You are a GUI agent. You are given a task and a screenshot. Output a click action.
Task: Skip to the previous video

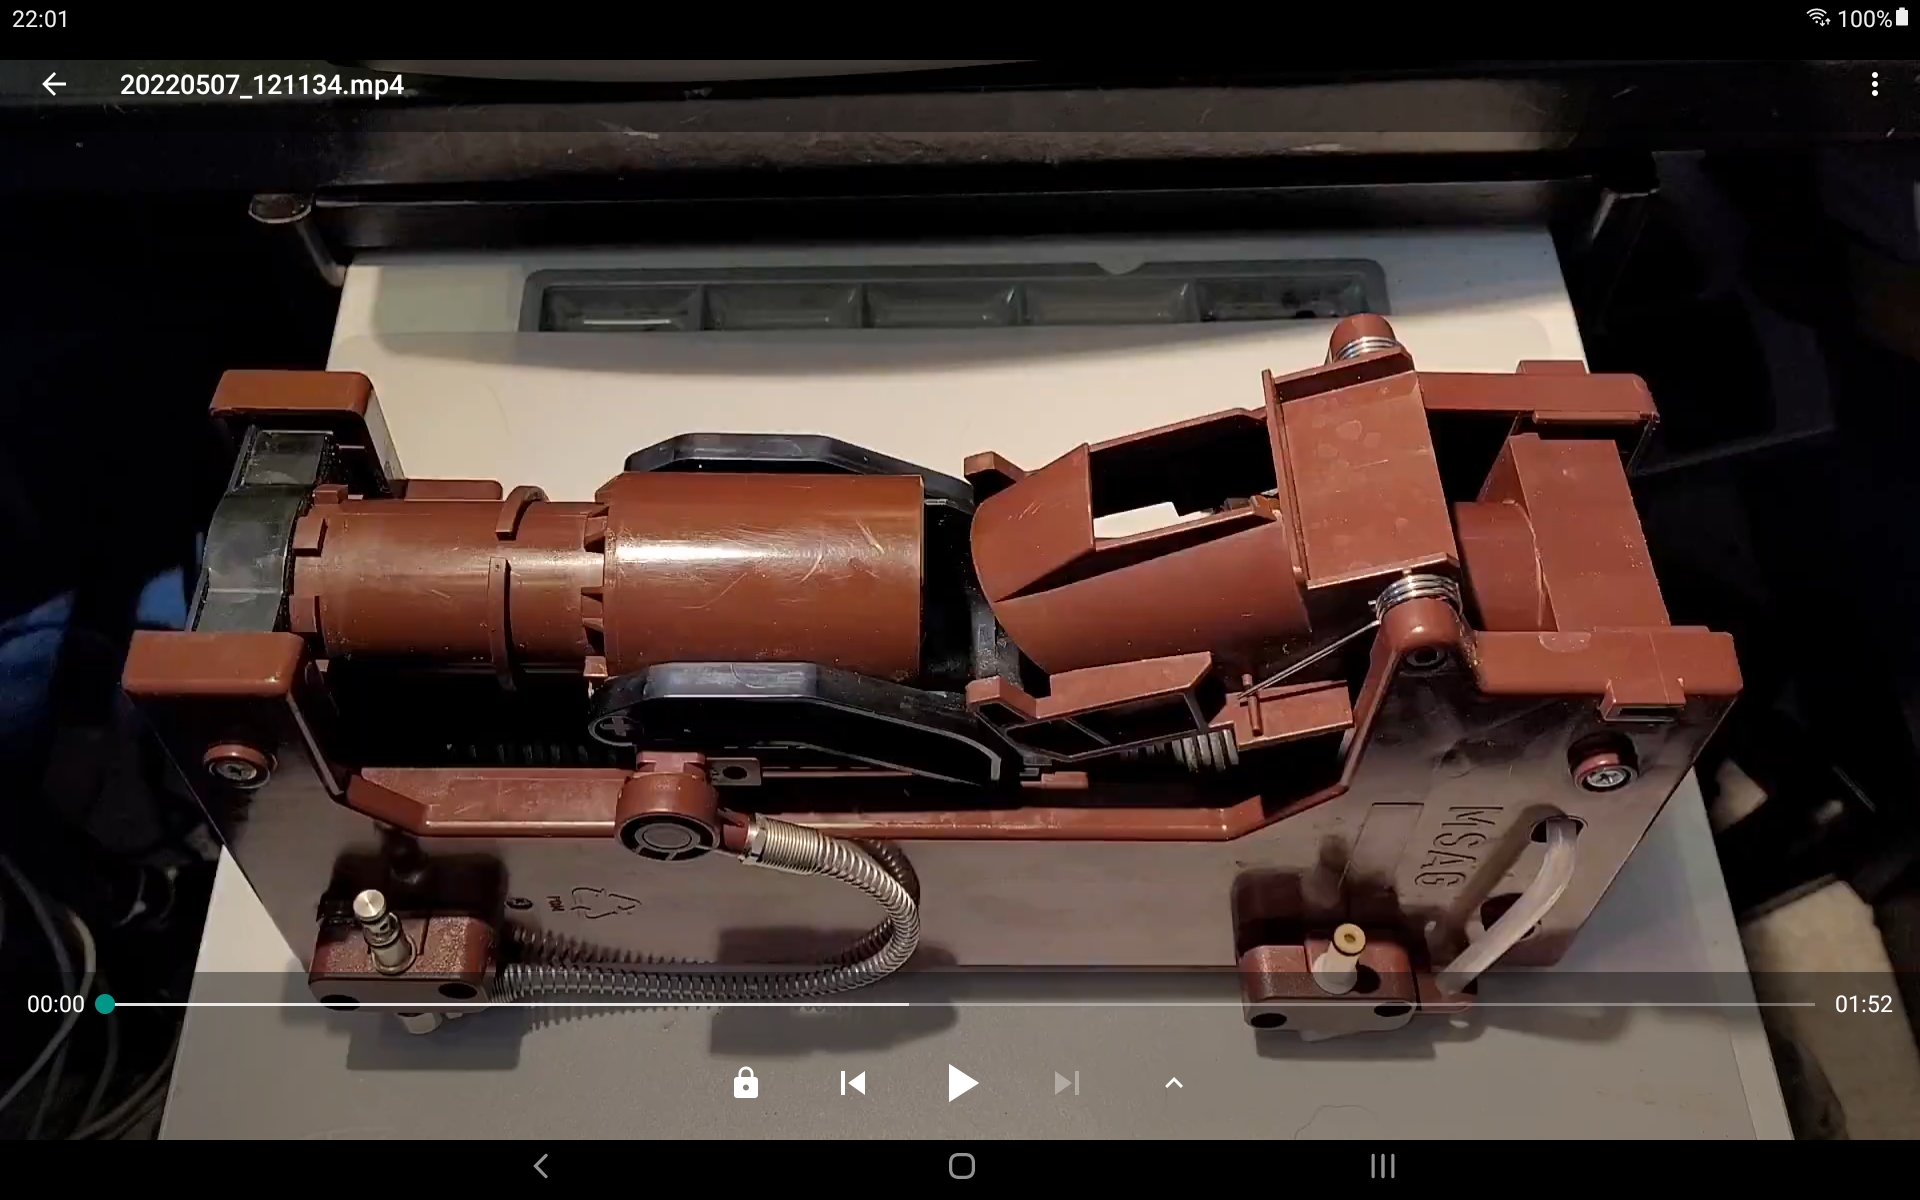[x=853, y=1083]
